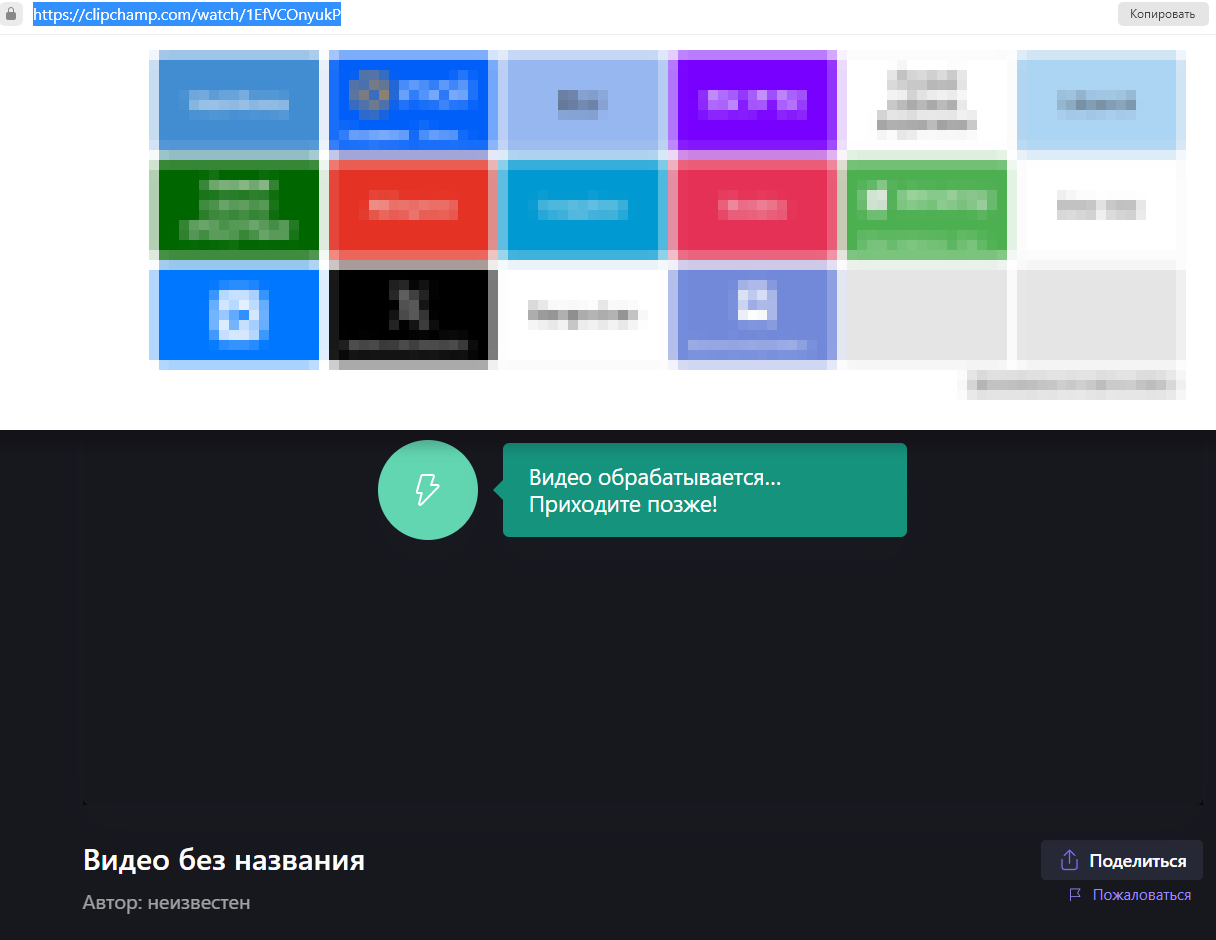
Task: Click the 'Видео обрабатывается' message bubble
Action: [704, 490]
